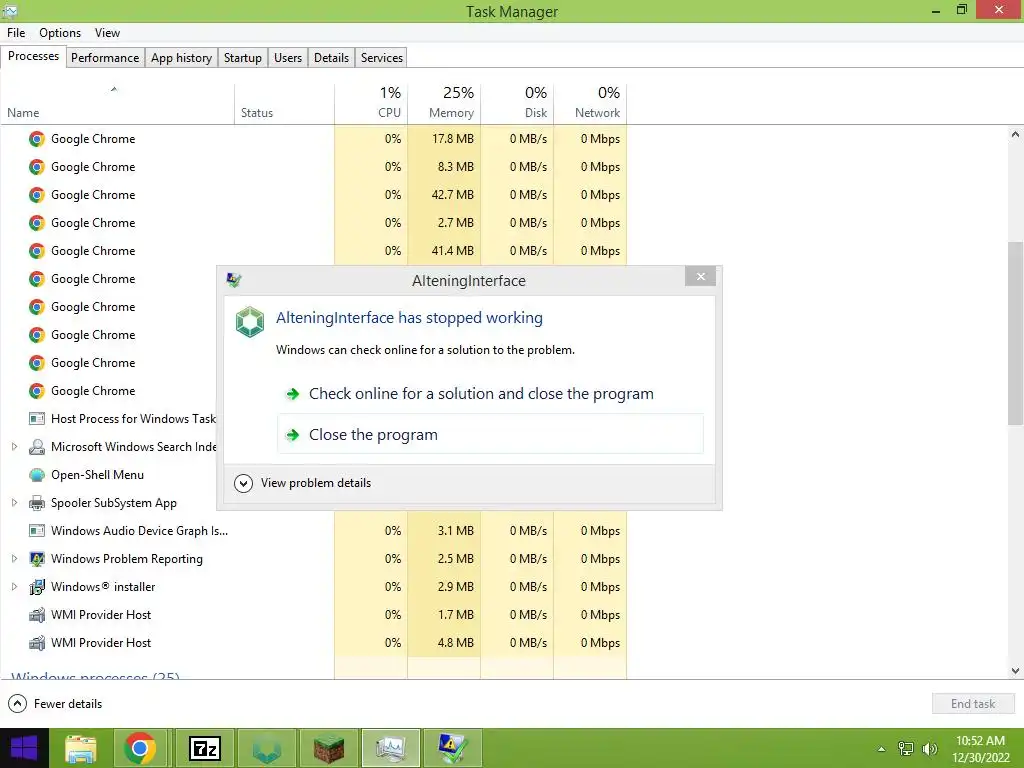The width and height of the screenshot is (1024, 768).
Task: Click the Open-Shell Menu process icon
Action: [37, 475]
